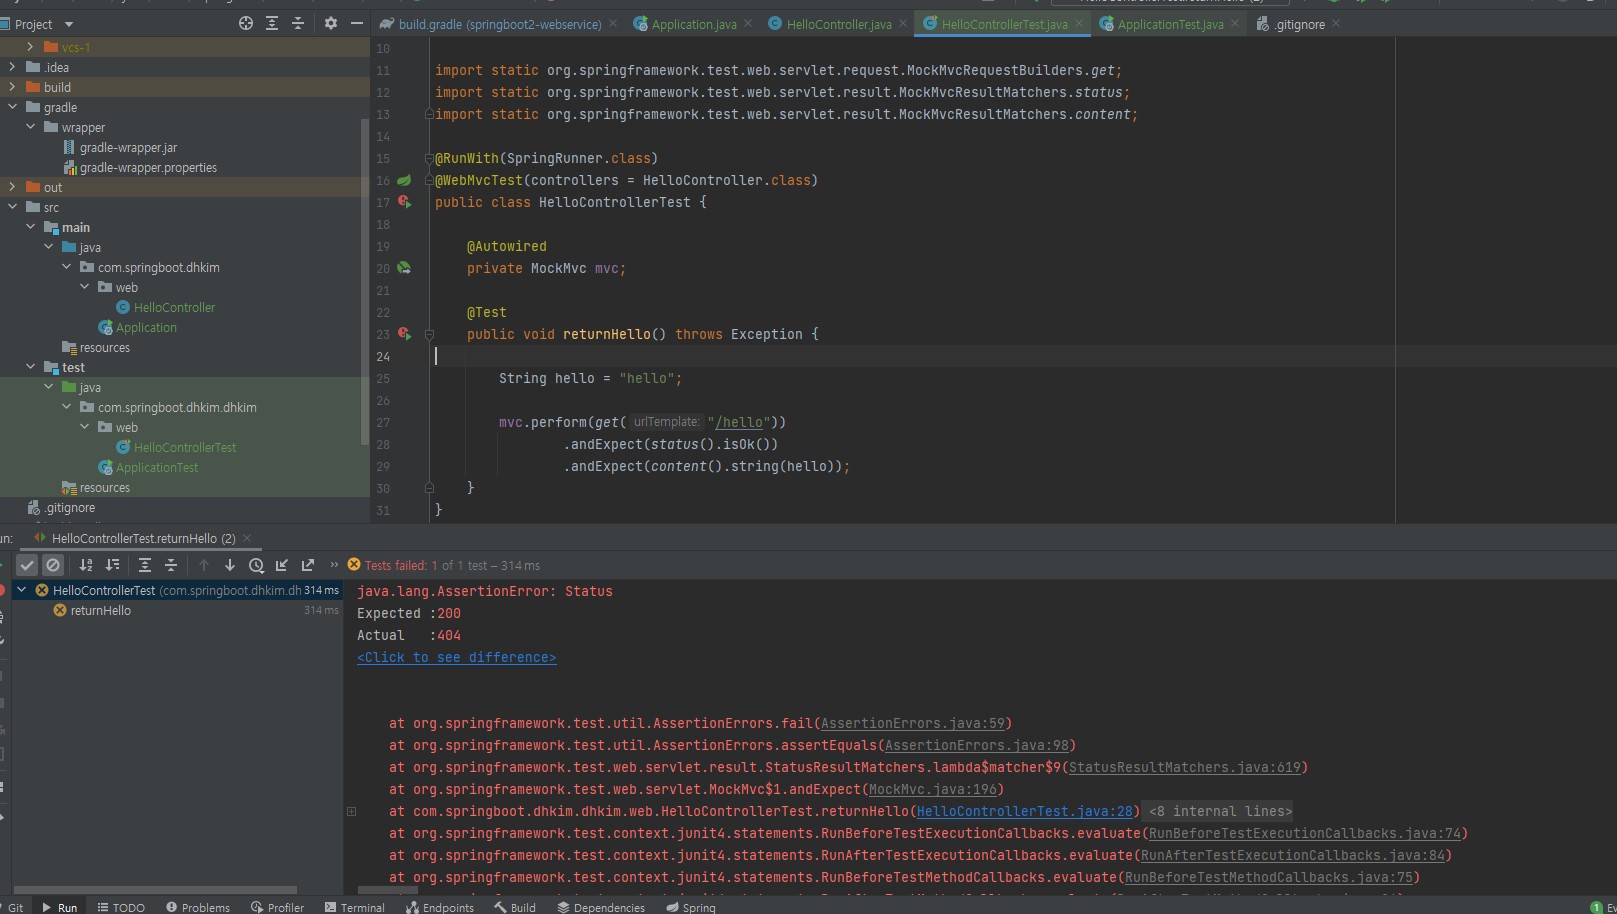This screenshot has width=1617, height=914.
Task: Click Export Test Results icon
Action: coord(308,565)
